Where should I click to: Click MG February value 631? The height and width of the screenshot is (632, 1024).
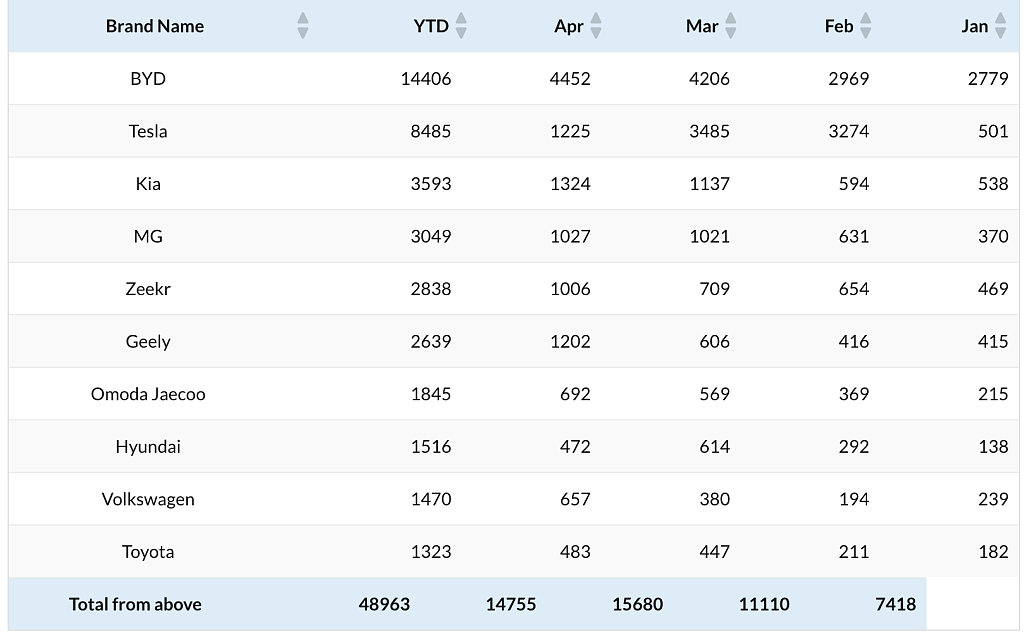tap(854, 236)
